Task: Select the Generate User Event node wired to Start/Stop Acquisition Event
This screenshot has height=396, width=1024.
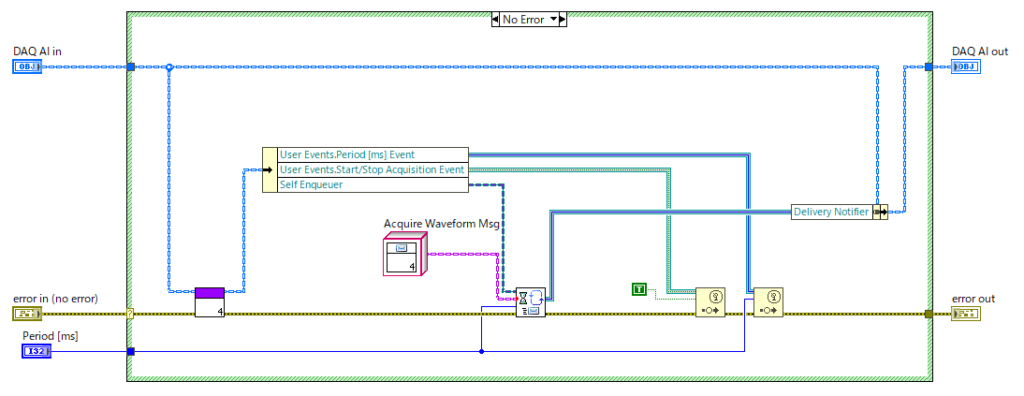Action: (x=711, y=303)
